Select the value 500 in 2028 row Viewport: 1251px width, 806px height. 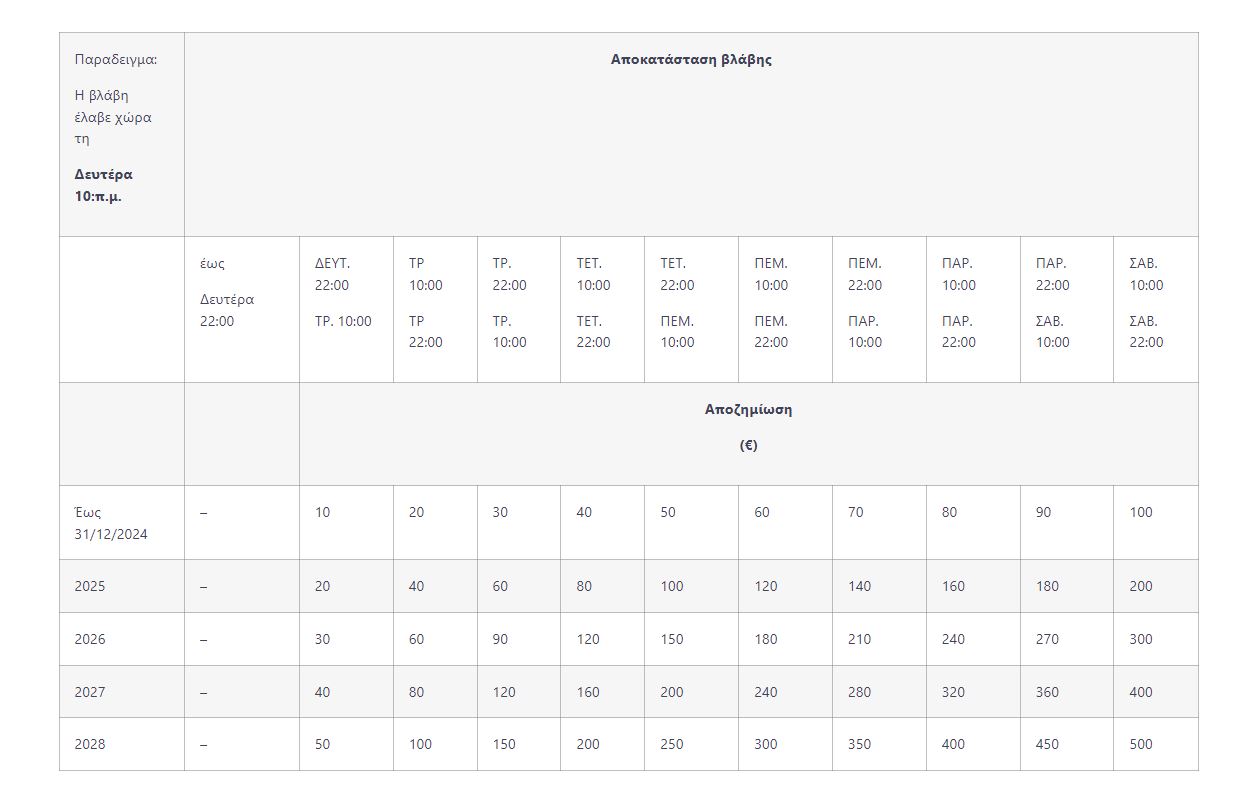coord(1141,744)
